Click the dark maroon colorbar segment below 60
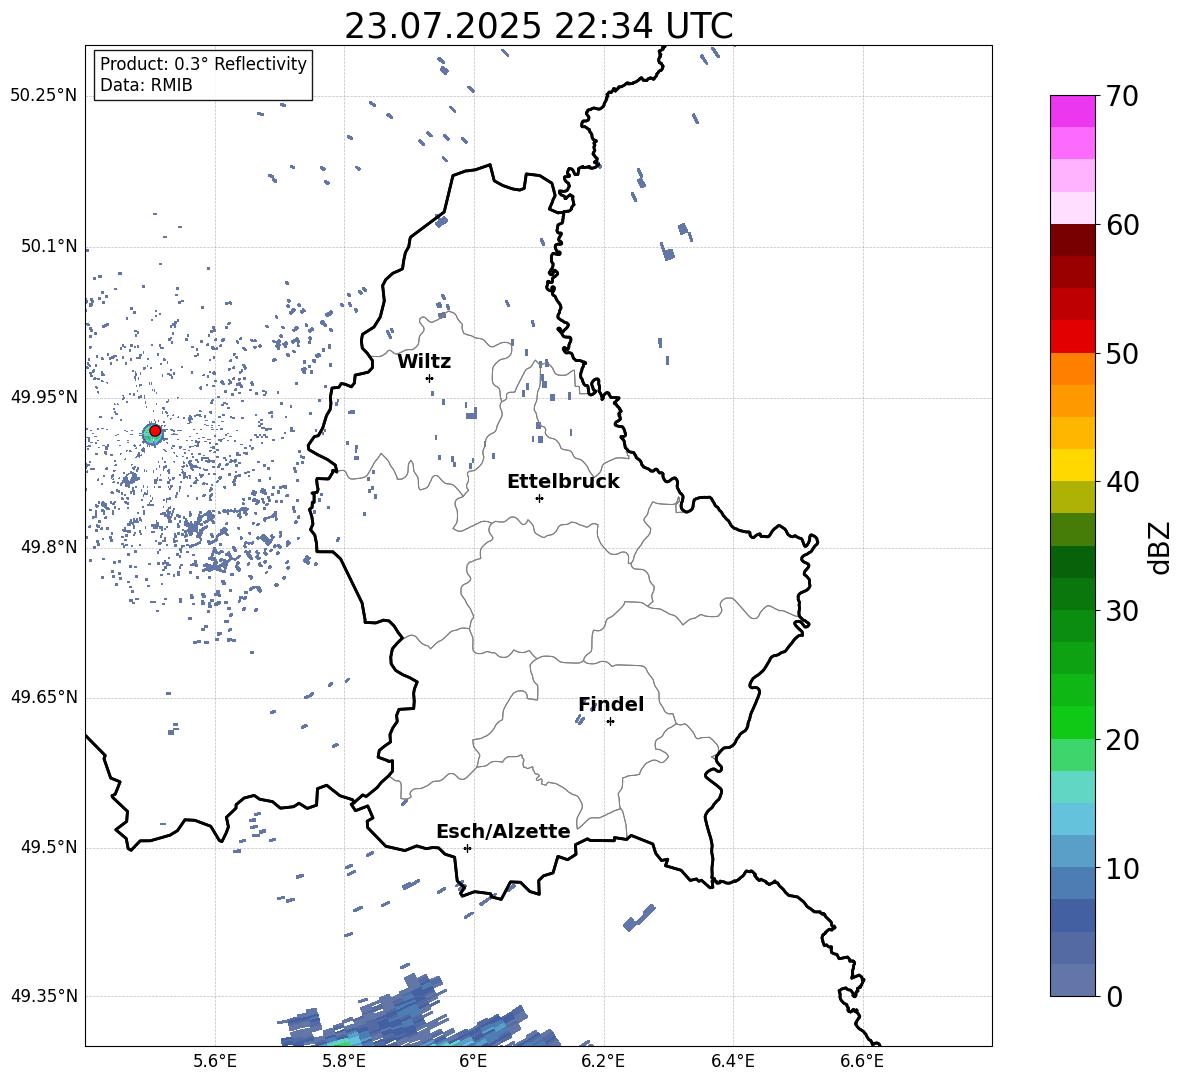Viewport: 1184px width, 1081px height. pyautogui.click(x=1072, y=240)
